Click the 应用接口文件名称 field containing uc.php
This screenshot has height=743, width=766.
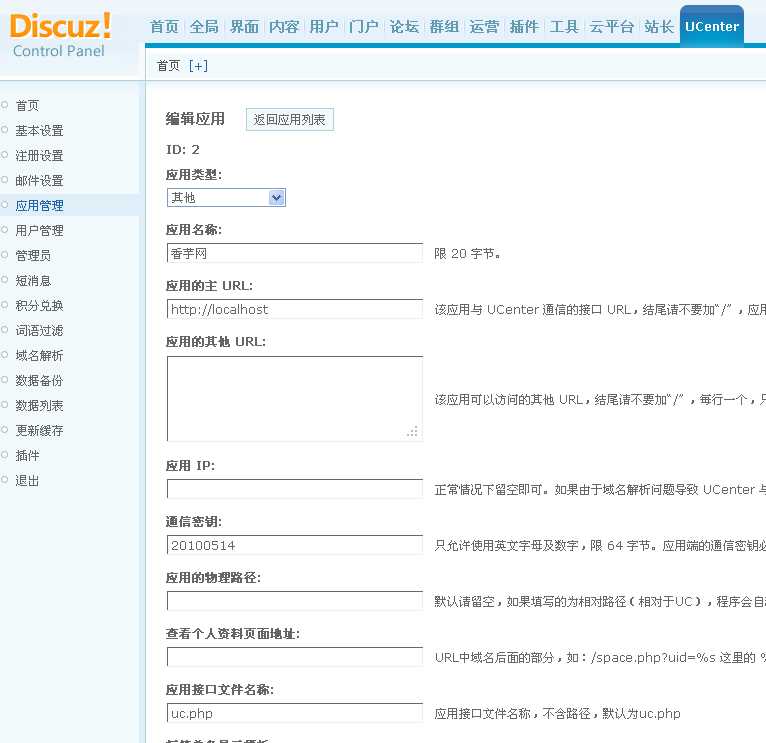point(295,713)
